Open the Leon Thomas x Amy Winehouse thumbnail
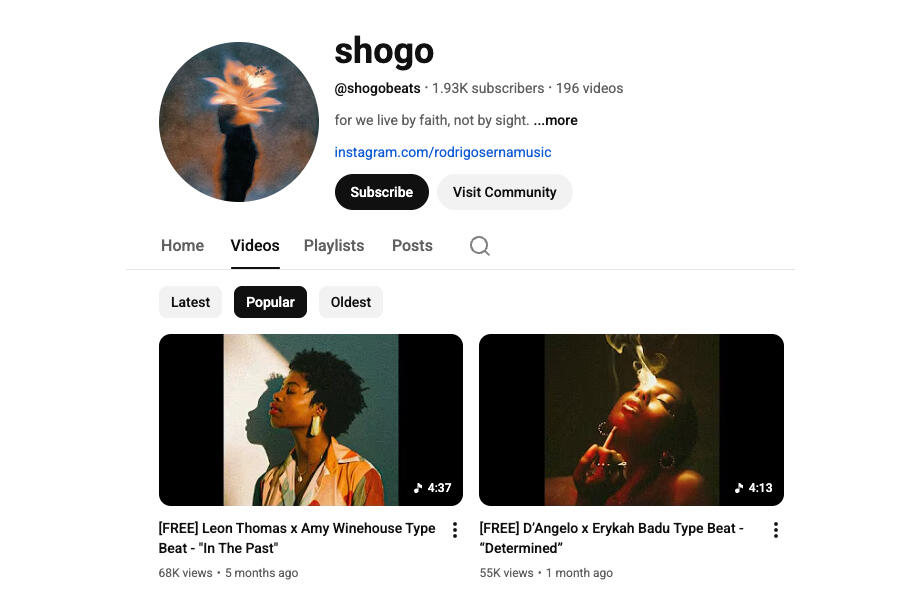This screenshot has width=921, height=614. (311, 420)
